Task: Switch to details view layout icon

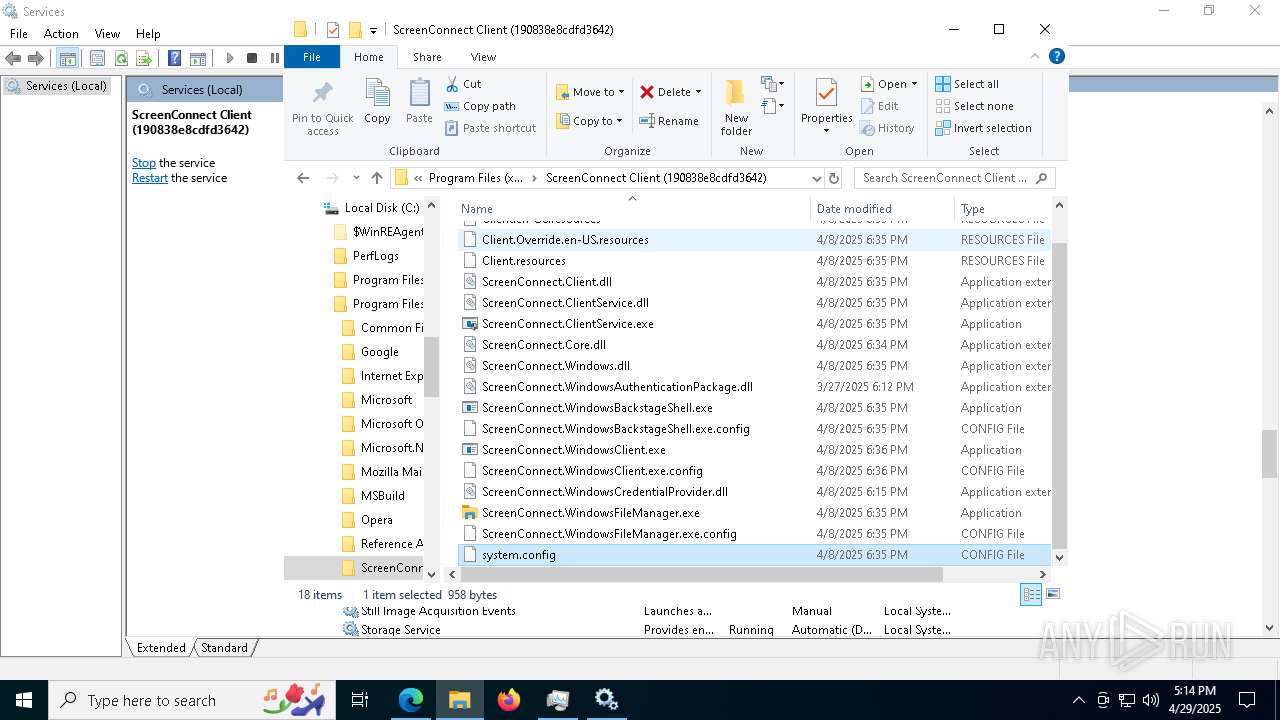Action: point(1031,594)
